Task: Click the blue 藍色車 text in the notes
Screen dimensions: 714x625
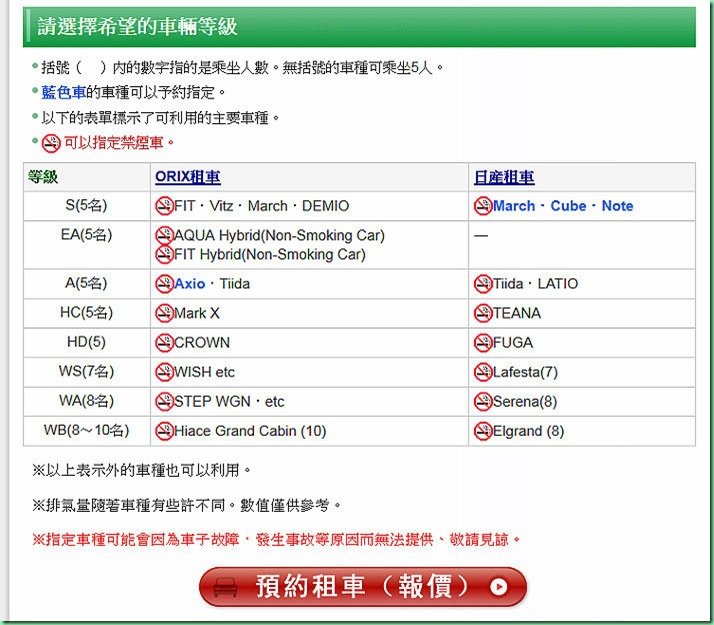Action: click(63, 92)
